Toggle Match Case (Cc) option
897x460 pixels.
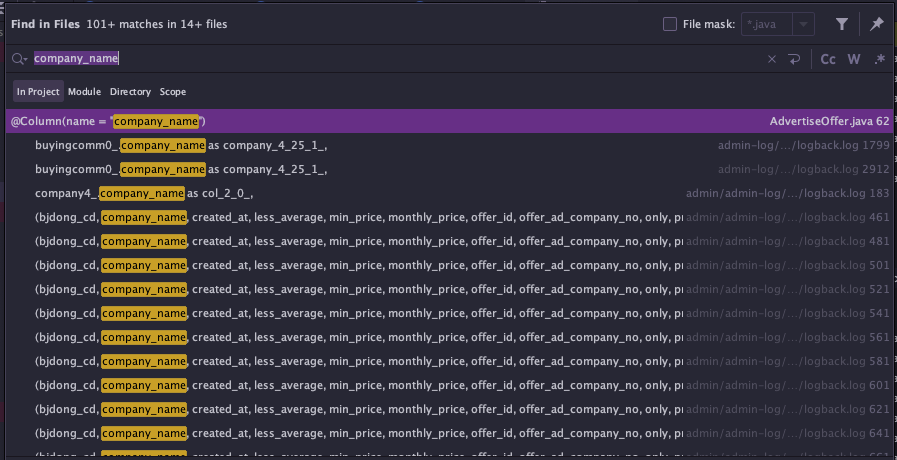pos(828,59)
